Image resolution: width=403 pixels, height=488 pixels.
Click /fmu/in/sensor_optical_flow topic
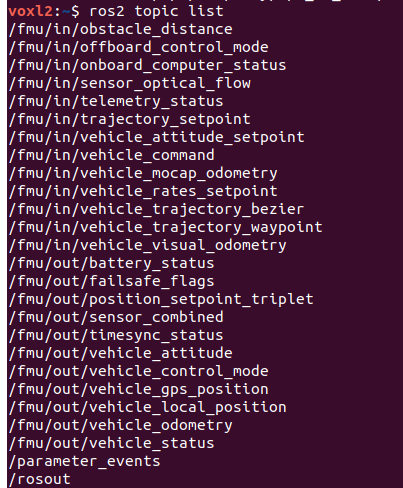[130, 83]
